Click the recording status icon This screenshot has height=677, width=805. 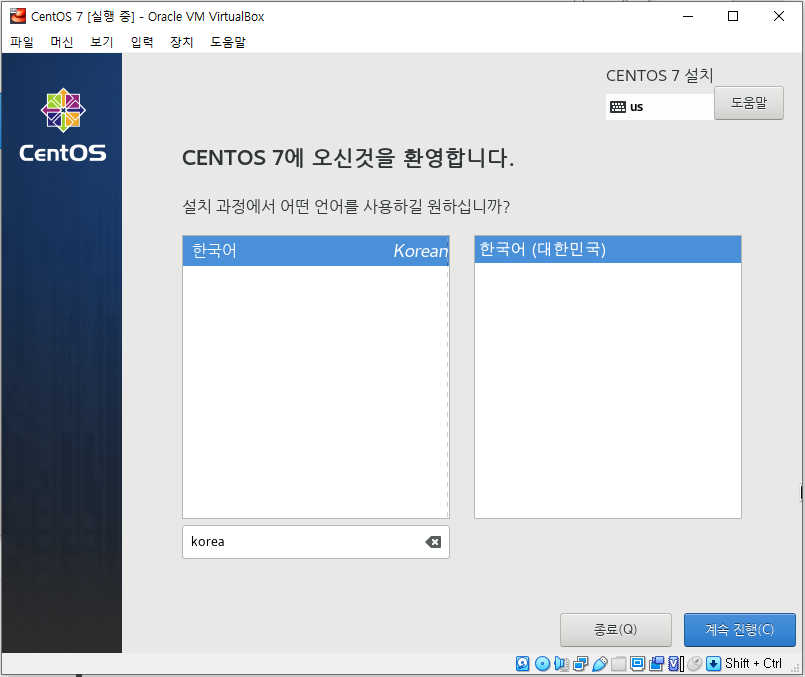click(657, 664)
